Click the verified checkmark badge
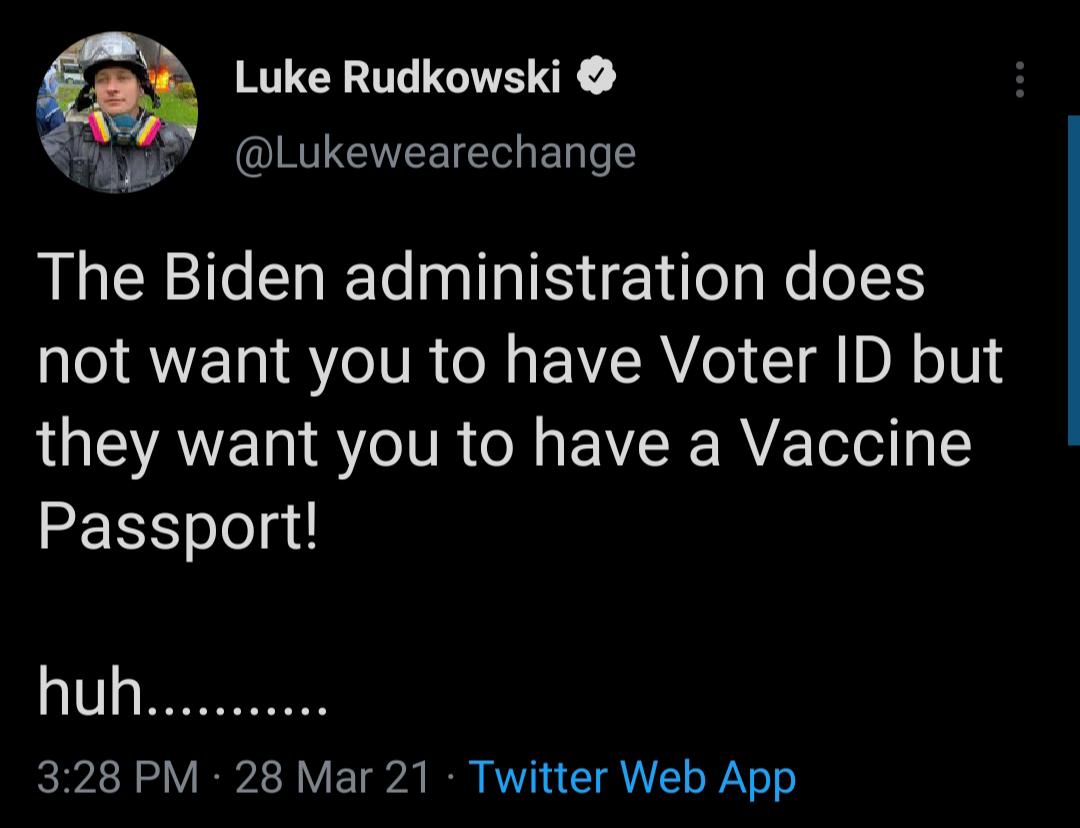 click(596, 76)
